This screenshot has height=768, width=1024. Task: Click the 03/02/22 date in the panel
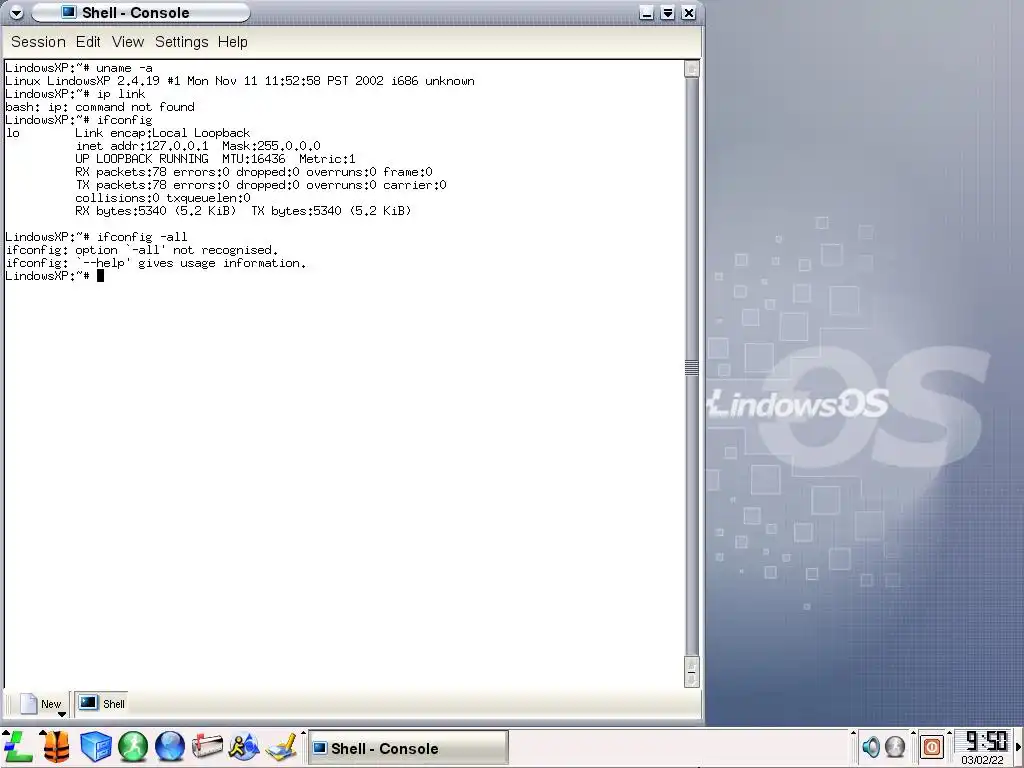point(982,760)
